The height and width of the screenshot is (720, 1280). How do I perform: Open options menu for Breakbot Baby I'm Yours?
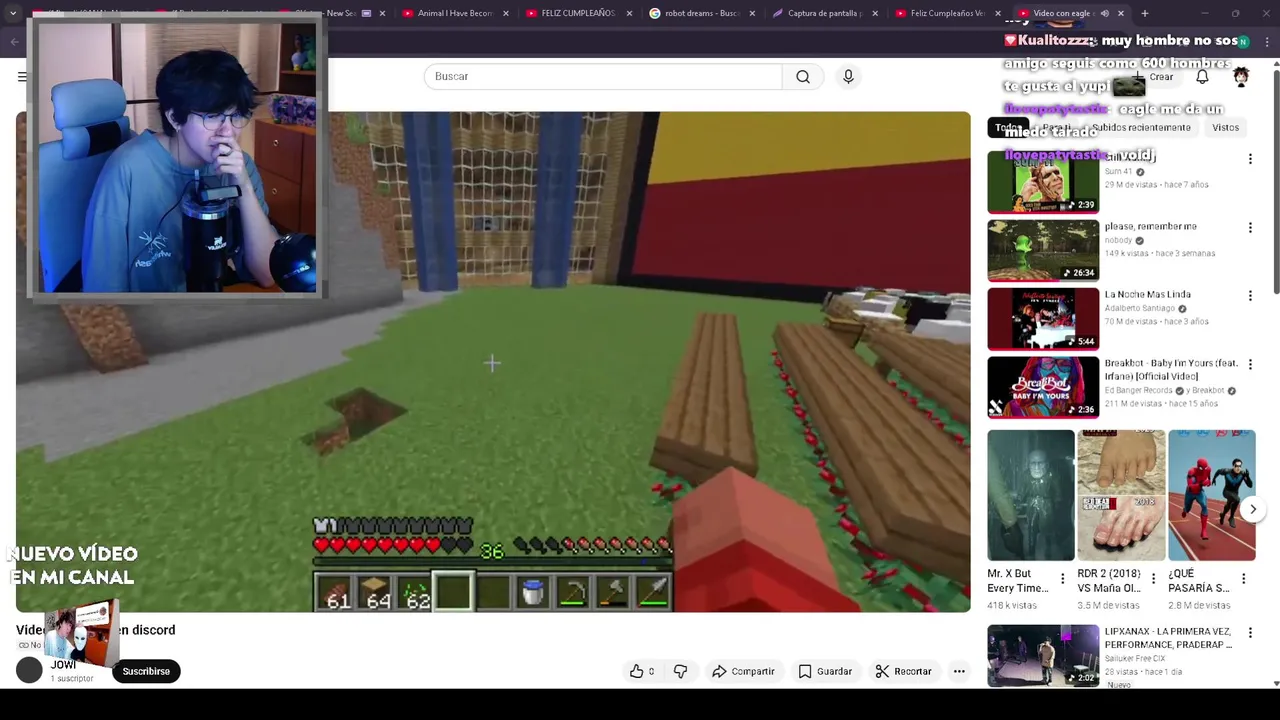tap(1250, 364)
